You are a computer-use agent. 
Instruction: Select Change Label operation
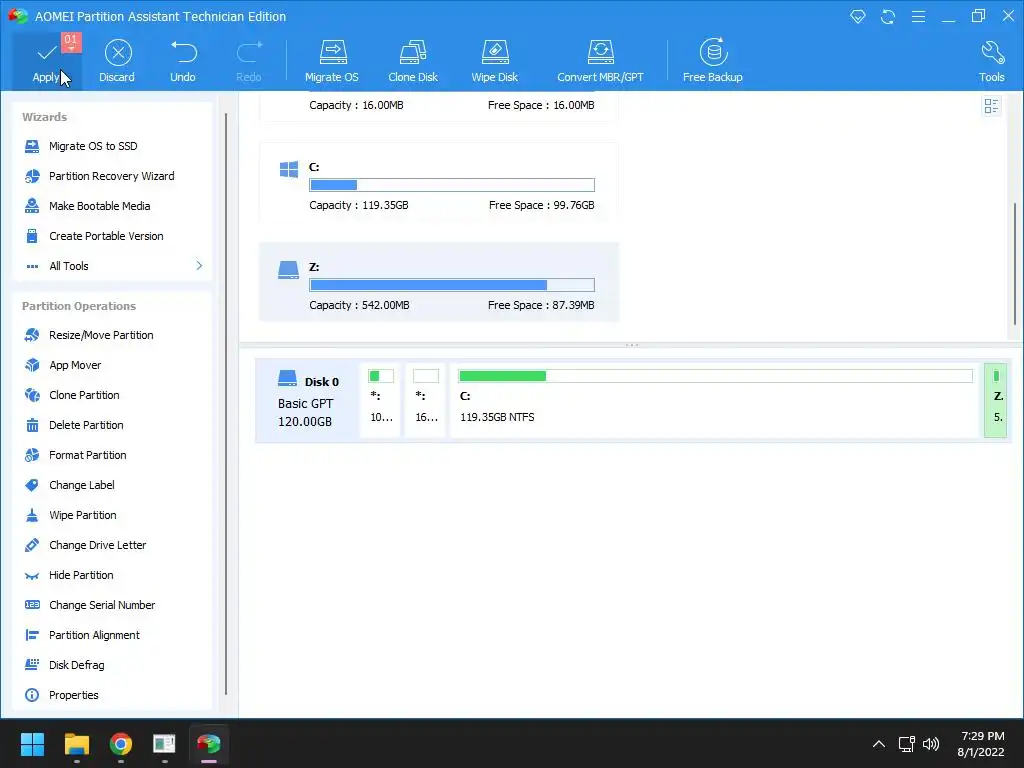click(x=82, y=485)
